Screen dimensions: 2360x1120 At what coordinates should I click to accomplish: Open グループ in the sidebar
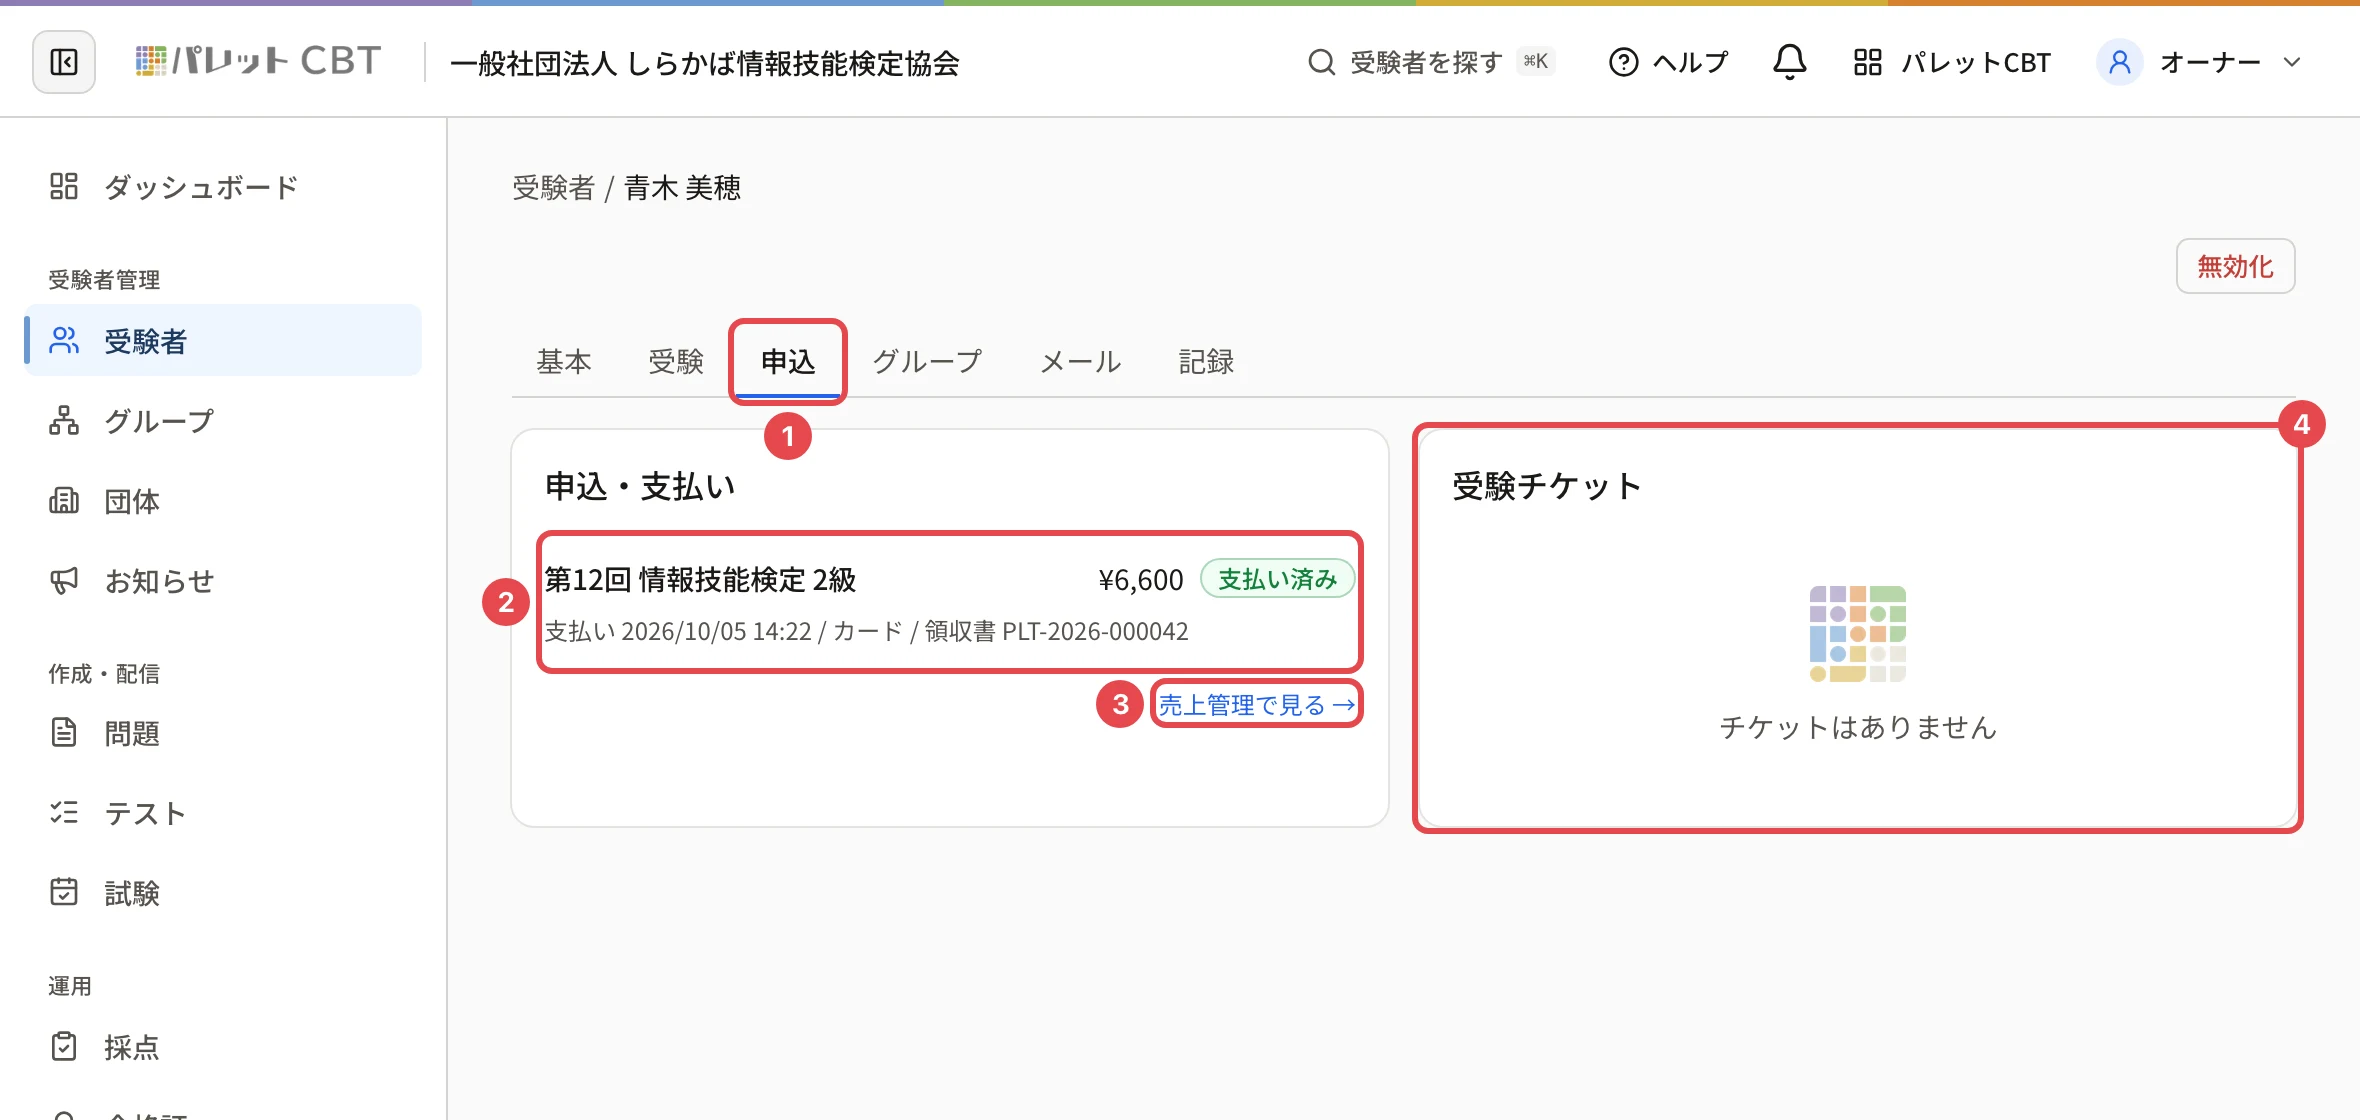coord(223,421)
